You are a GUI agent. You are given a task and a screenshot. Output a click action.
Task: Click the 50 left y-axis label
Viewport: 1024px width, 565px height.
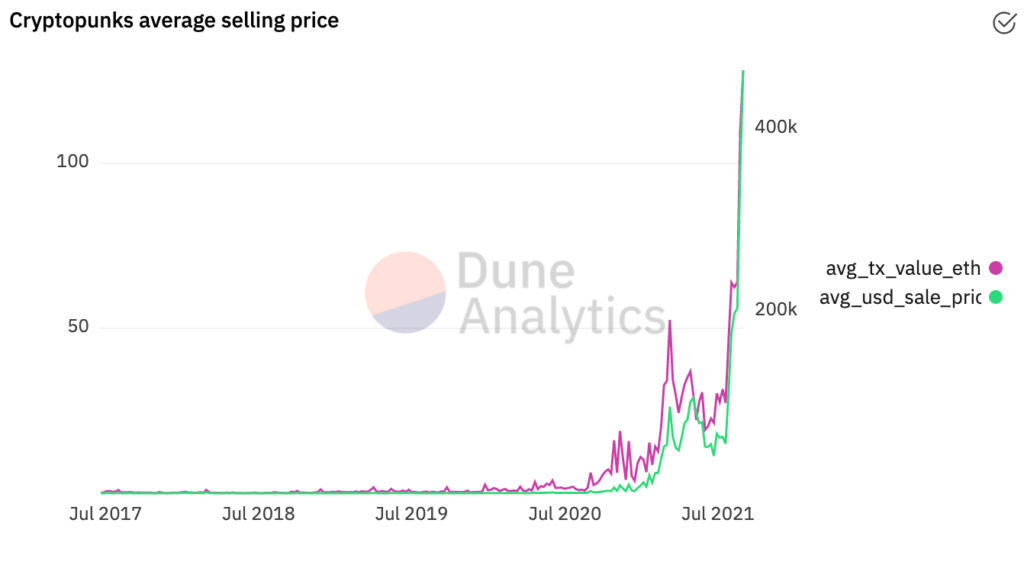pos(78,326)
